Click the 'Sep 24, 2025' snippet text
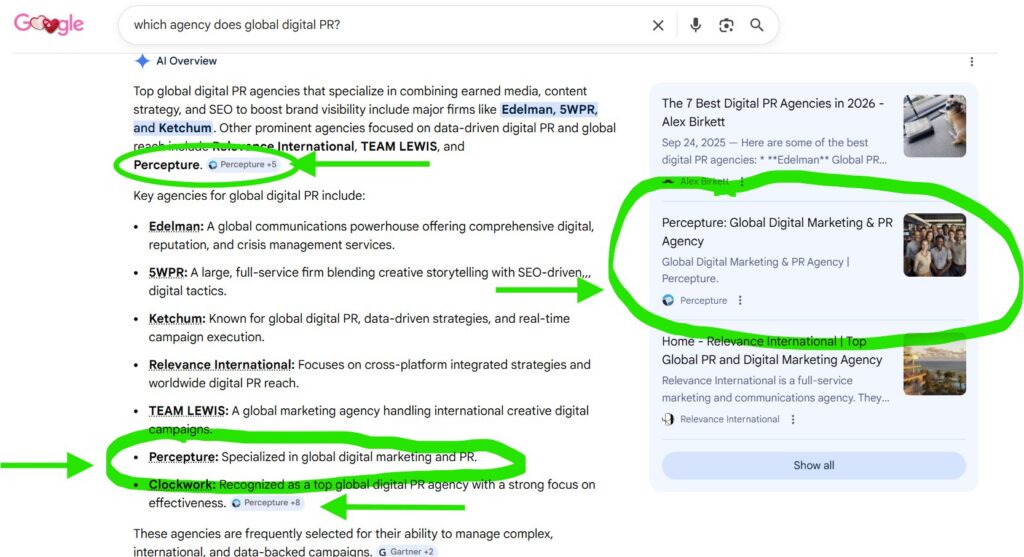The height and width of the screenshot is (557, 1024). tap(693, 142)
